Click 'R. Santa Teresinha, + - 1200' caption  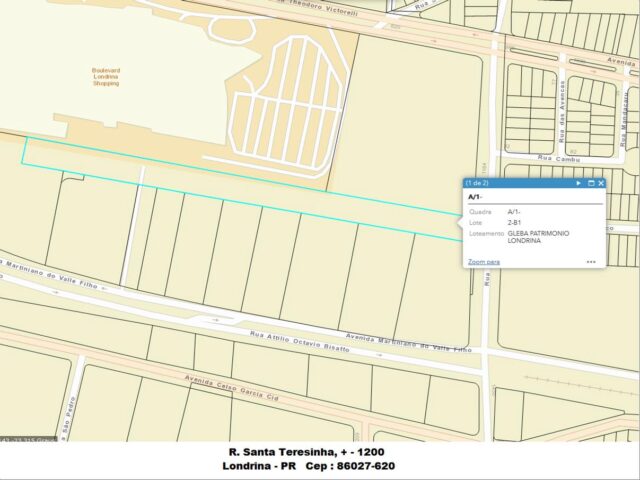pyautogui.click(x=307, y=452)
